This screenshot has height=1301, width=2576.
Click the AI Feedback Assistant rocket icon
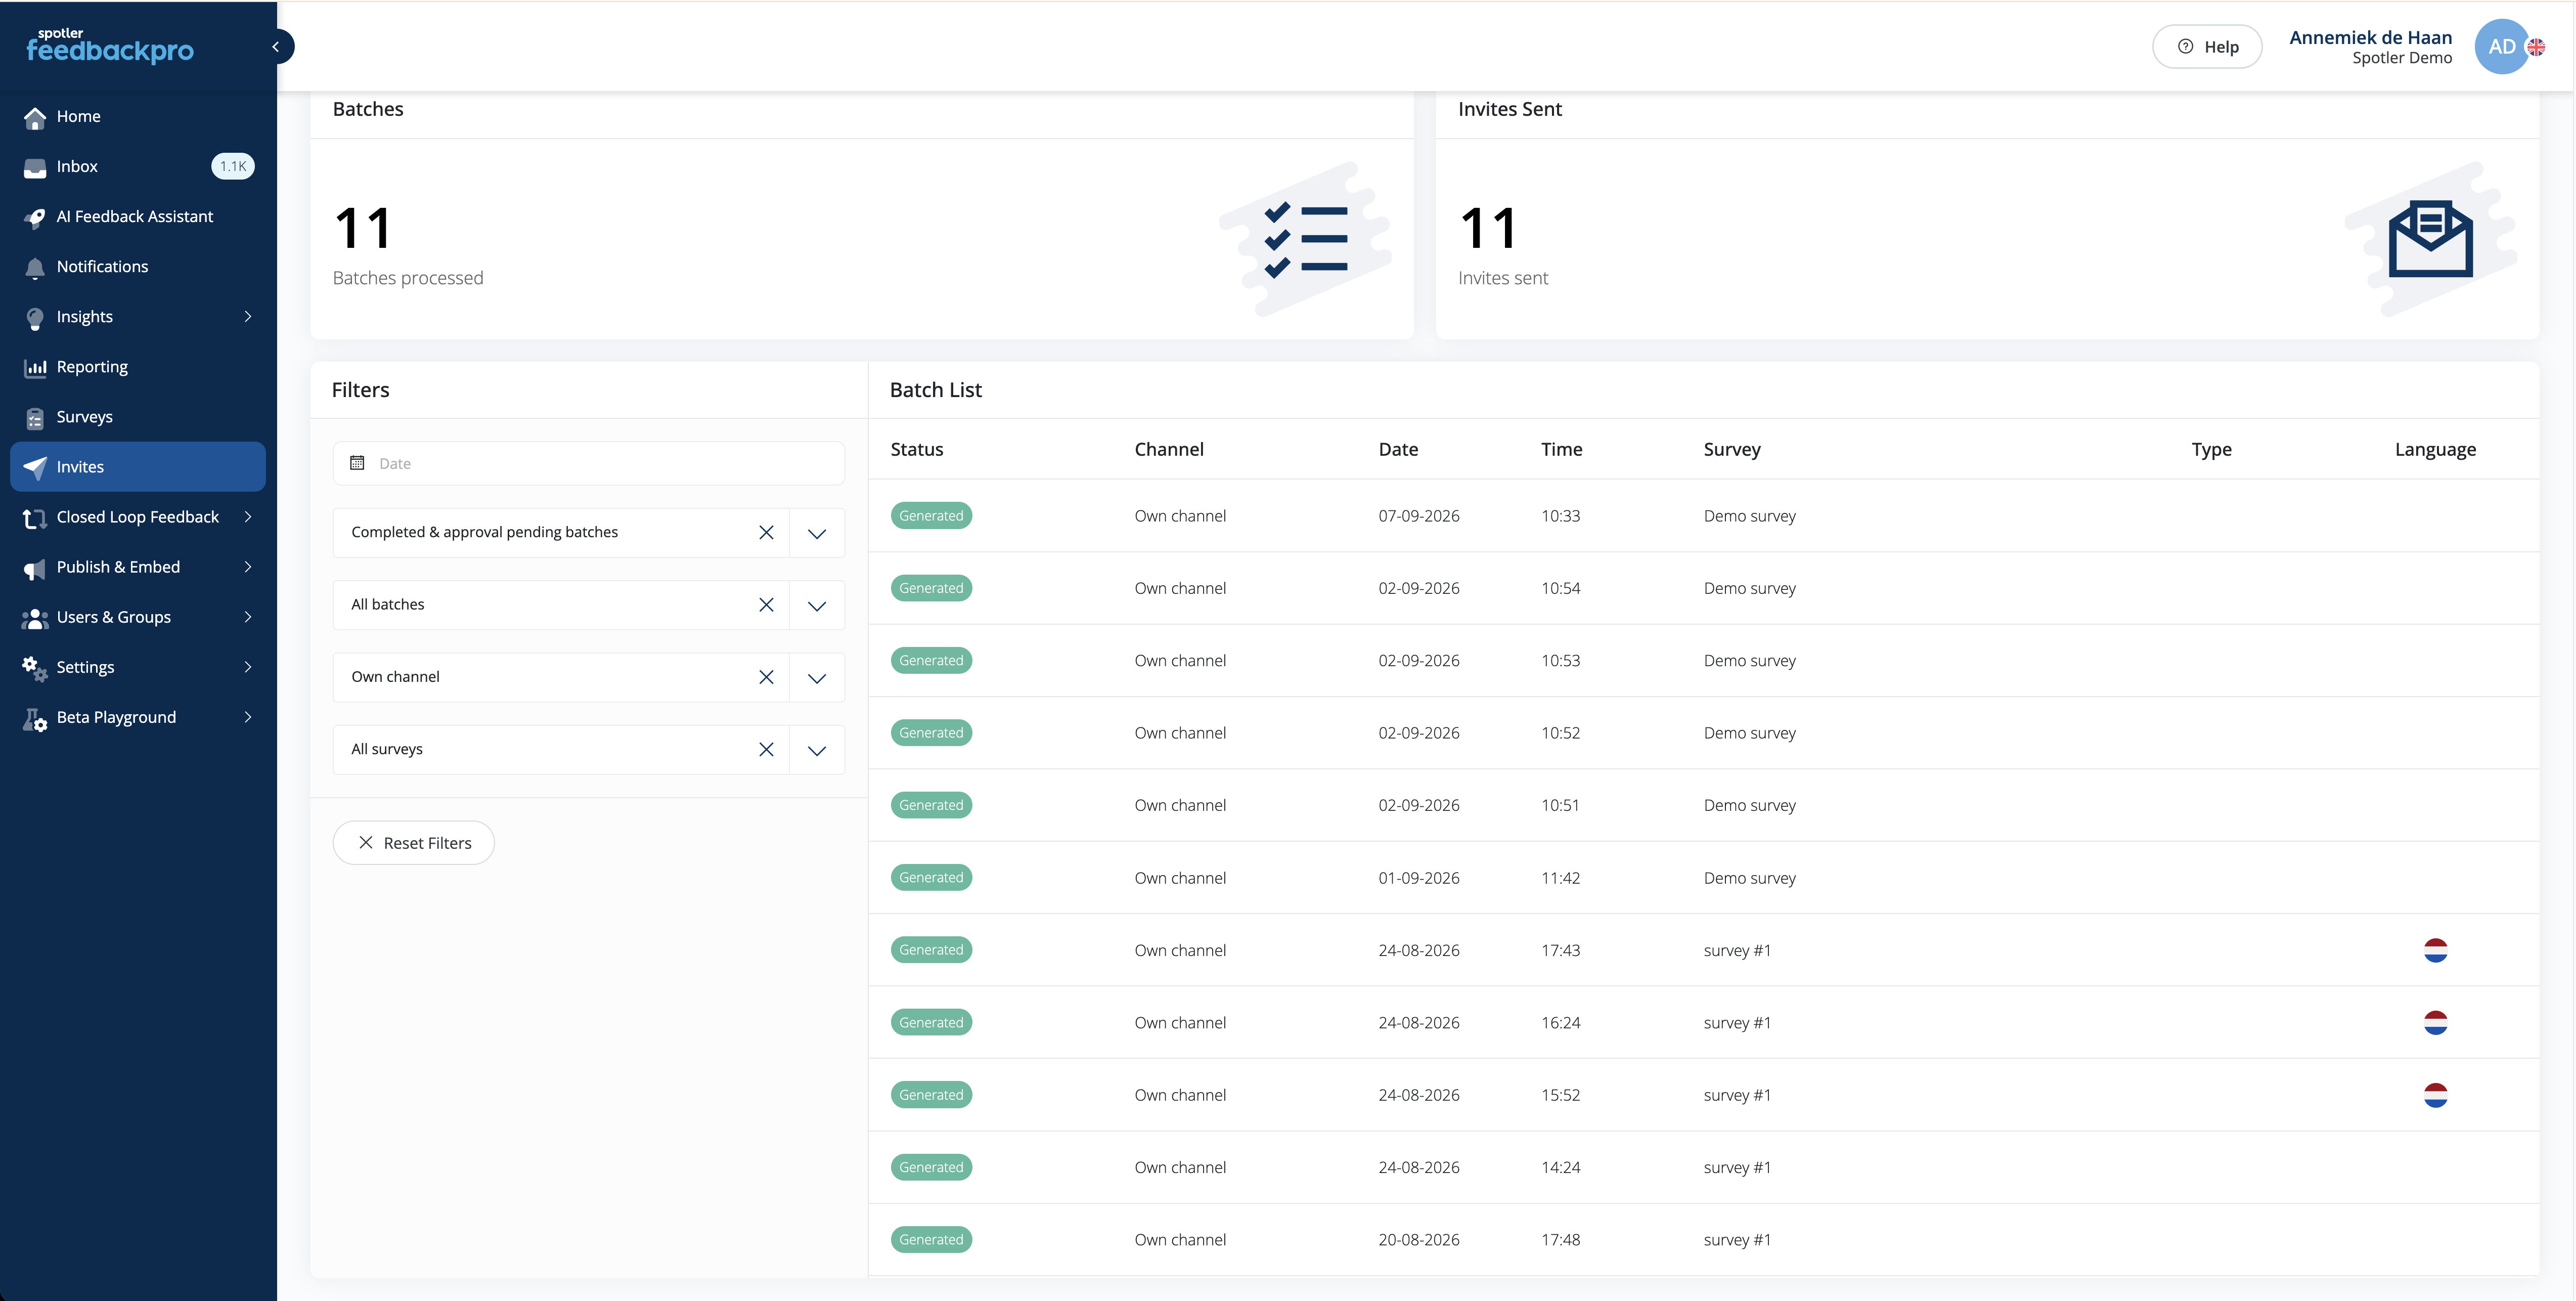point(35,218)
